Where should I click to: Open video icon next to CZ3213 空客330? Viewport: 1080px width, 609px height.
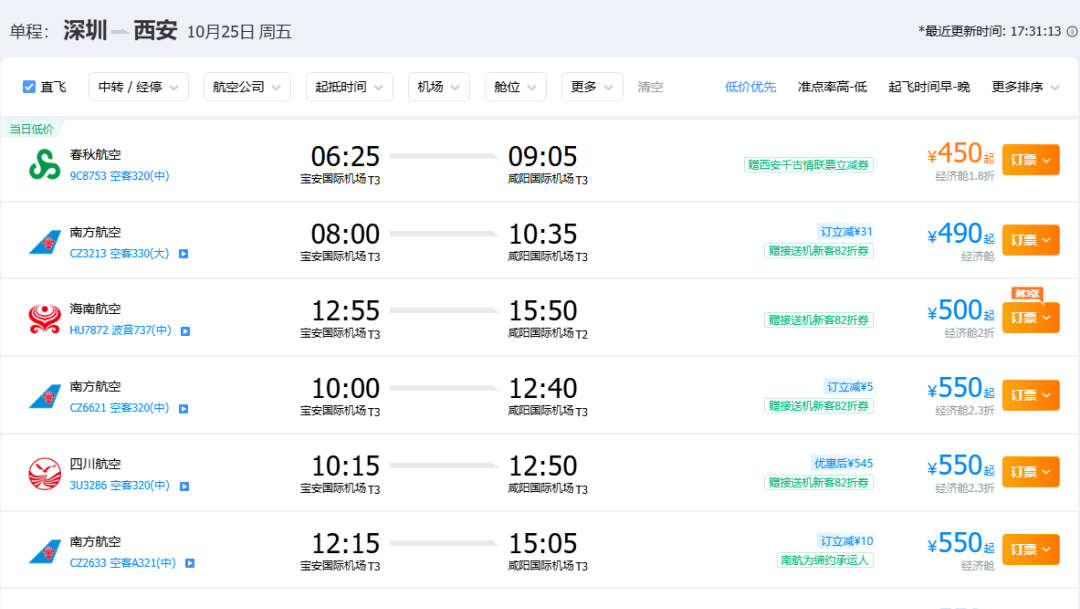point(184,254)
